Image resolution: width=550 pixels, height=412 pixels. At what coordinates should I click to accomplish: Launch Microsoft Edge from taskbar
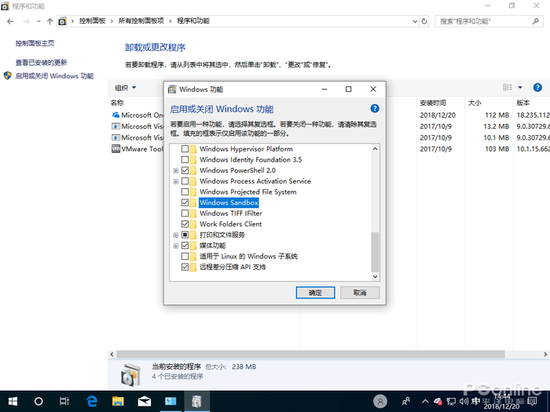(x=92, y=401)
